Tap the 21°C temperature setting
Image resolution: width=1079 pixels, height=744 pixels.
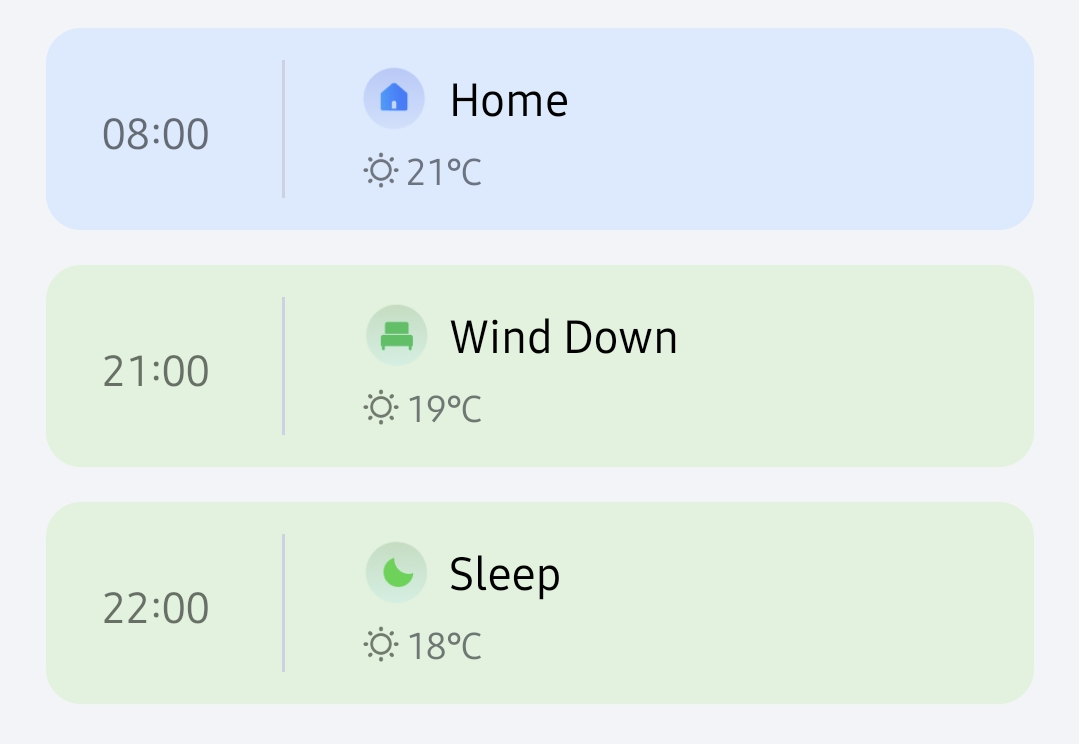445,173
